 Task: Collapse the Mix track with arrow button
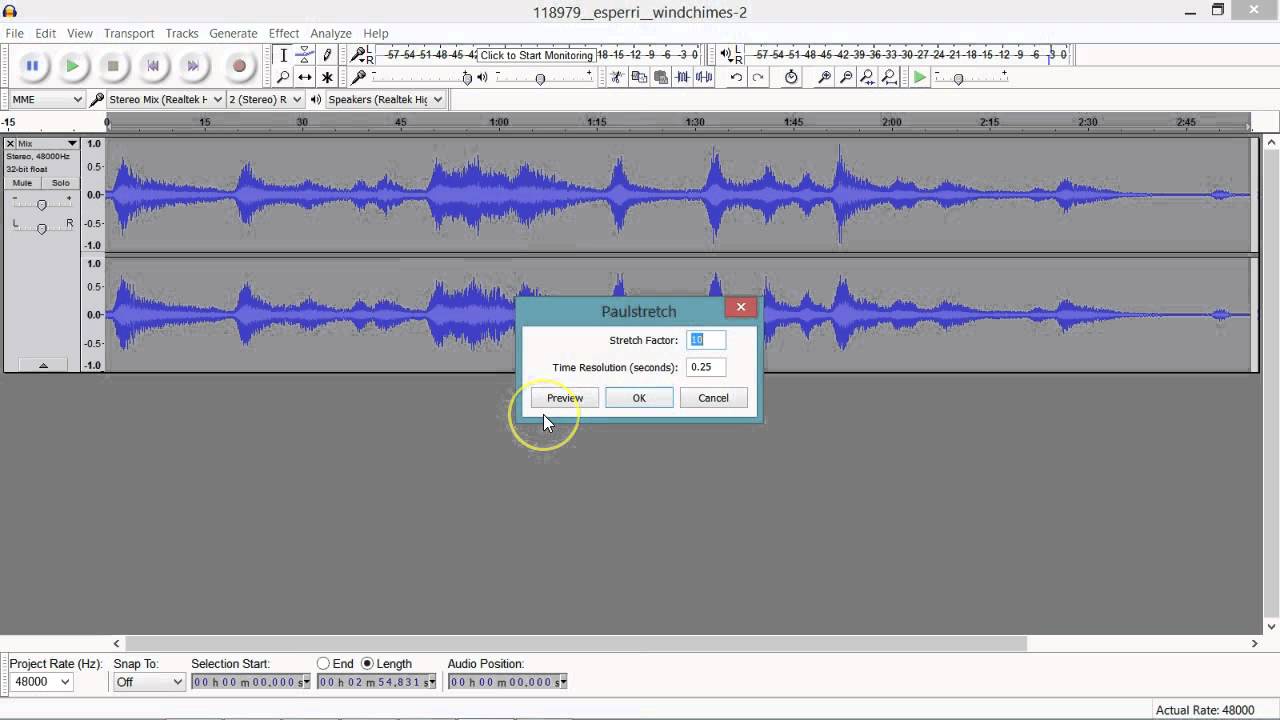(43, 365)
